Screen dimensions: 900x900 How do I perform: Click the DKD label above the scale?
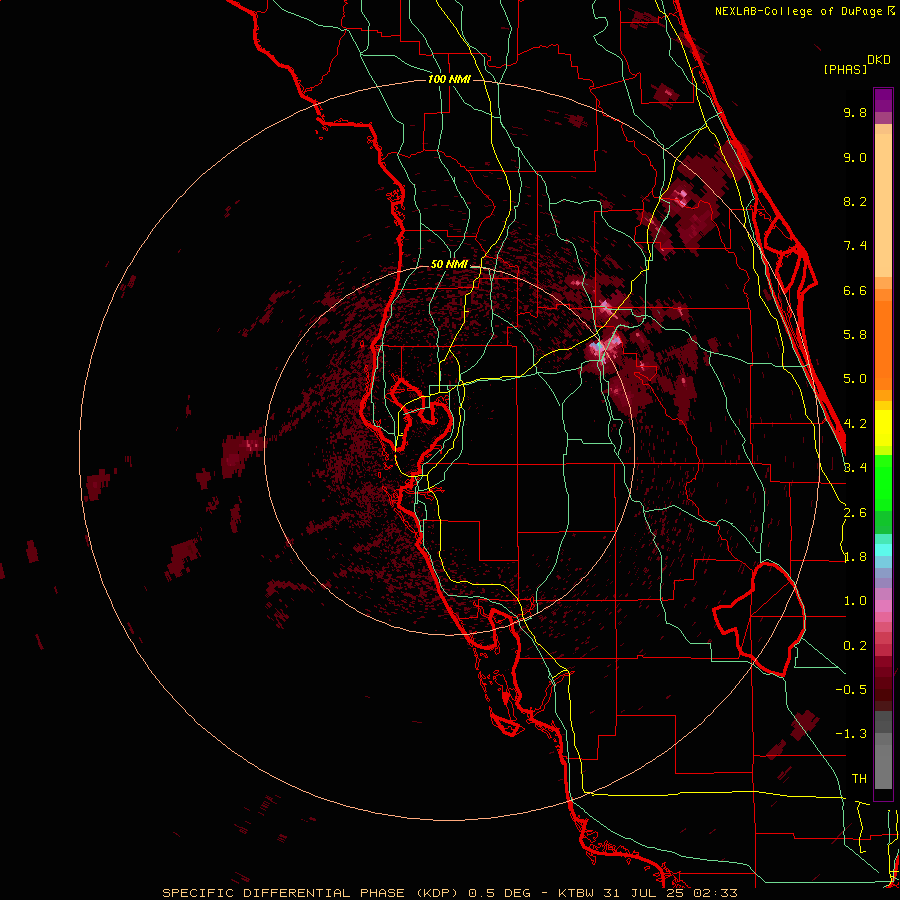click(879, 60)
